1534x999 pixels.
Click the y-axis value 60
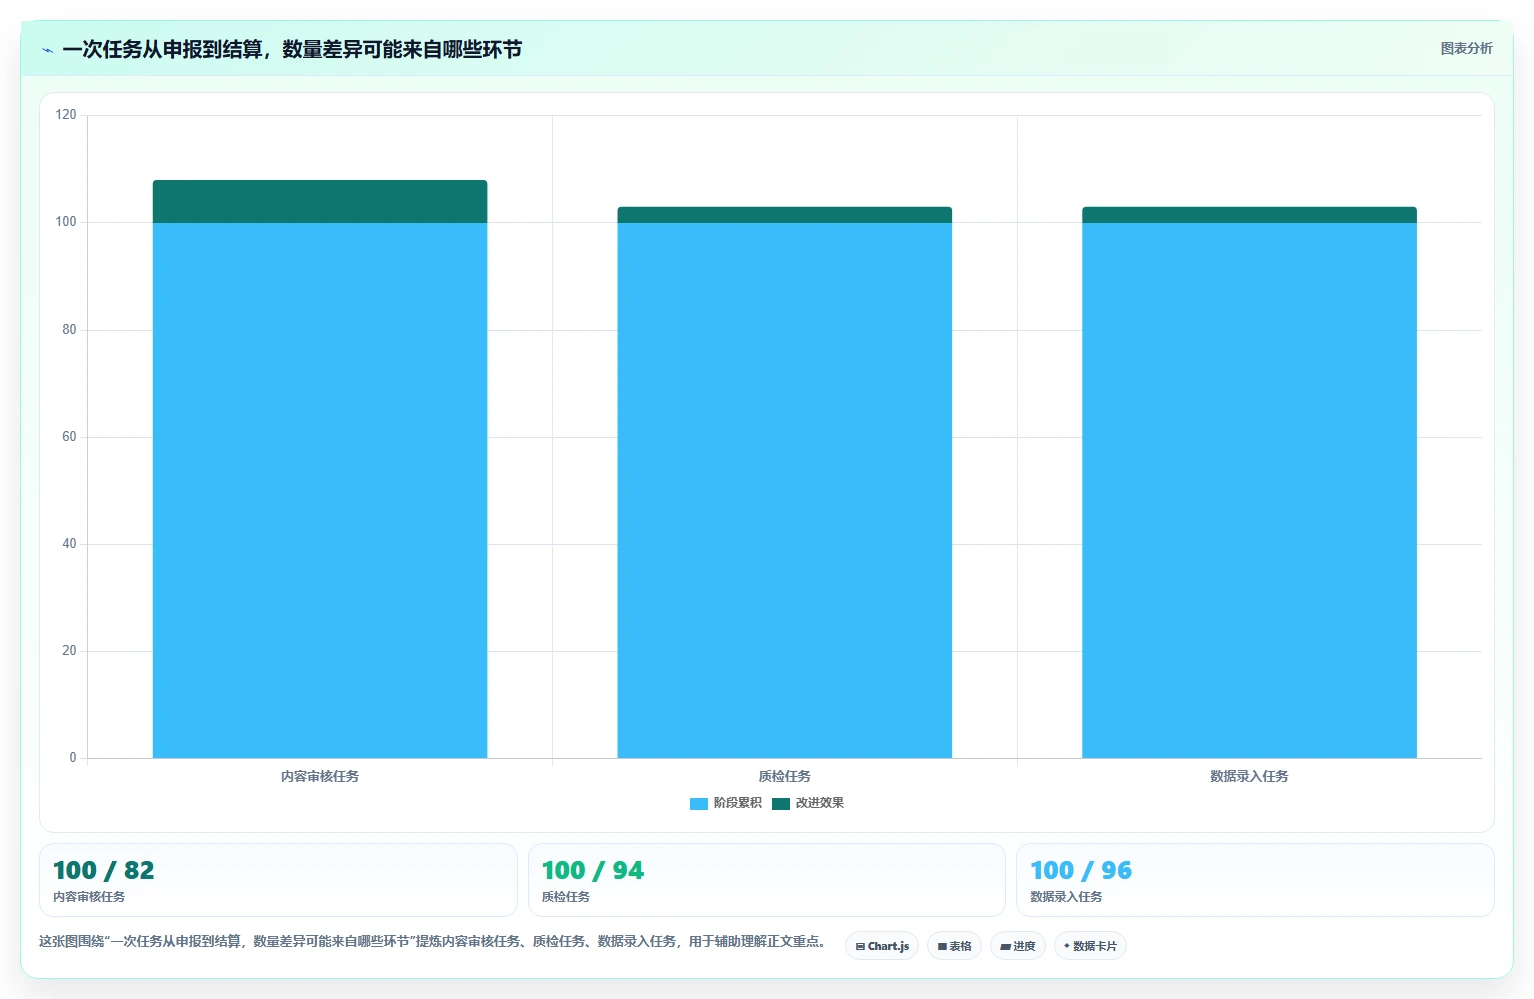(x=69, y=437)
